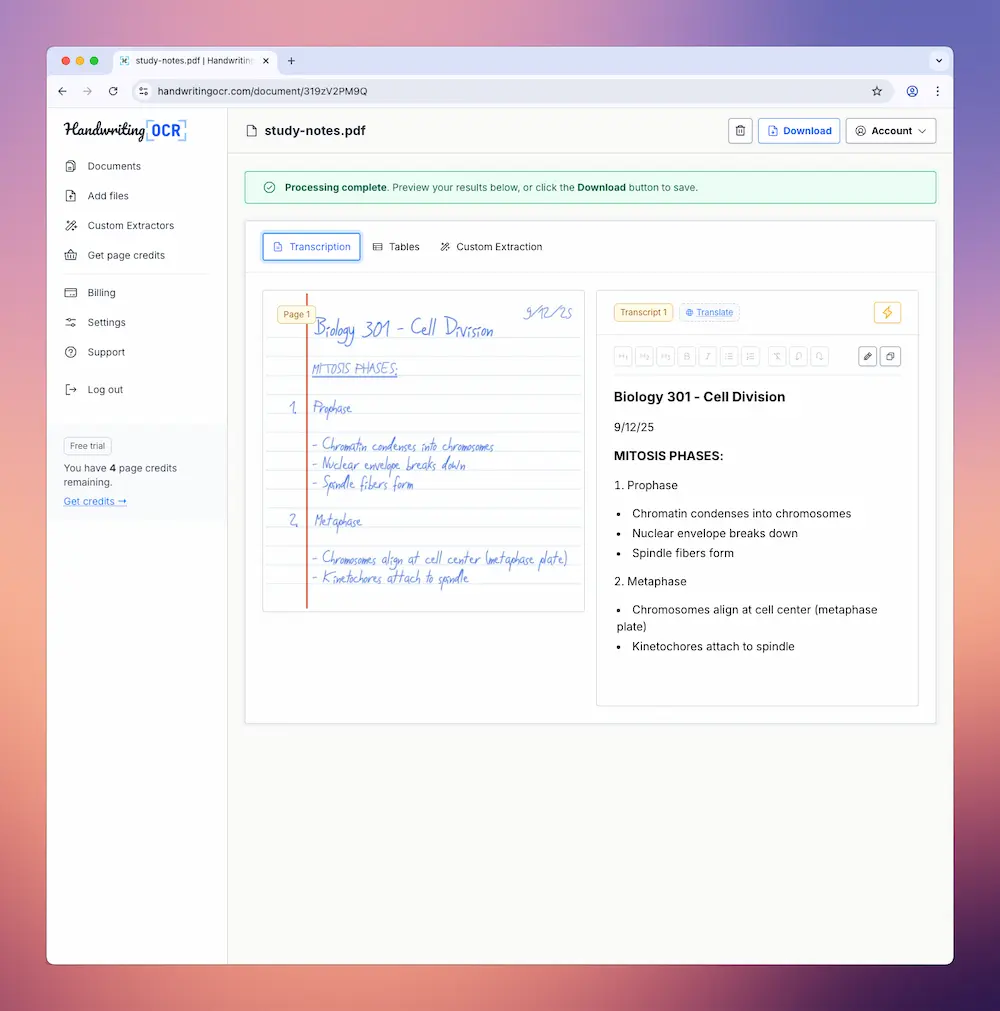Toggle italic formatting in the transcript editor

707,356
